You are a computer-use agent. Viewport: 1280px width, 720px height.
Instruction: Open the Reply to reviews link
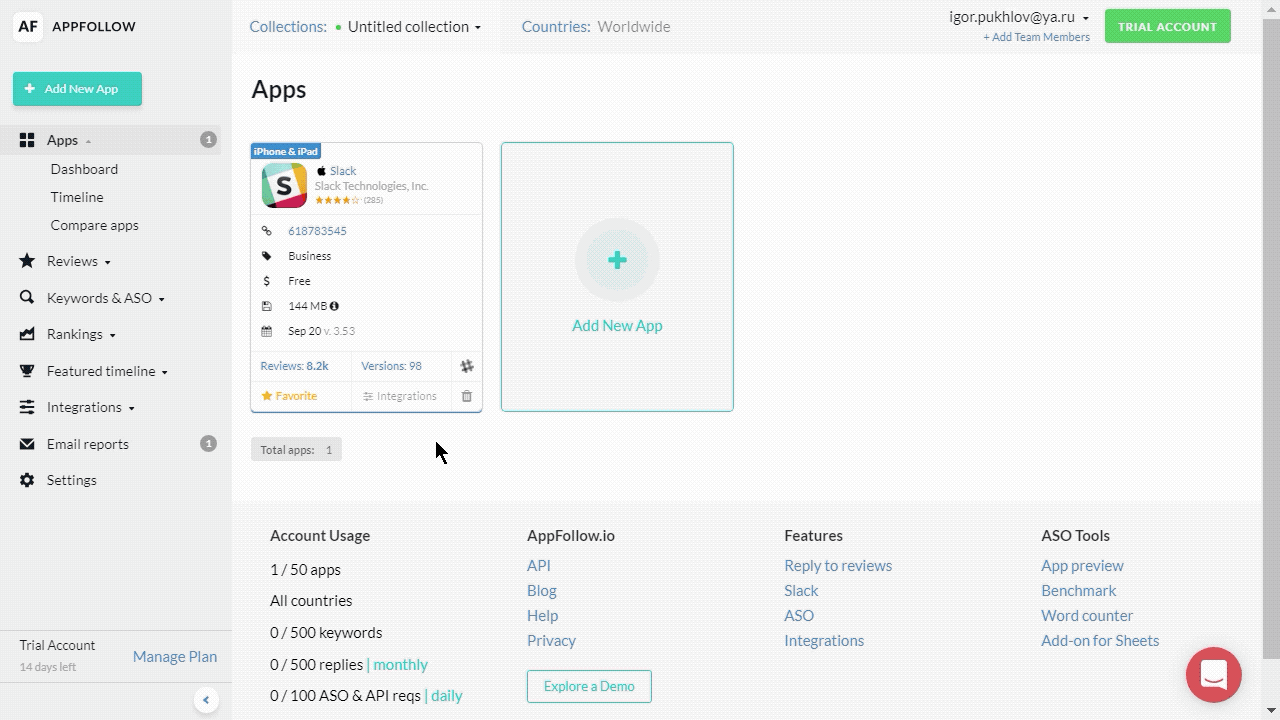point(838,565)
